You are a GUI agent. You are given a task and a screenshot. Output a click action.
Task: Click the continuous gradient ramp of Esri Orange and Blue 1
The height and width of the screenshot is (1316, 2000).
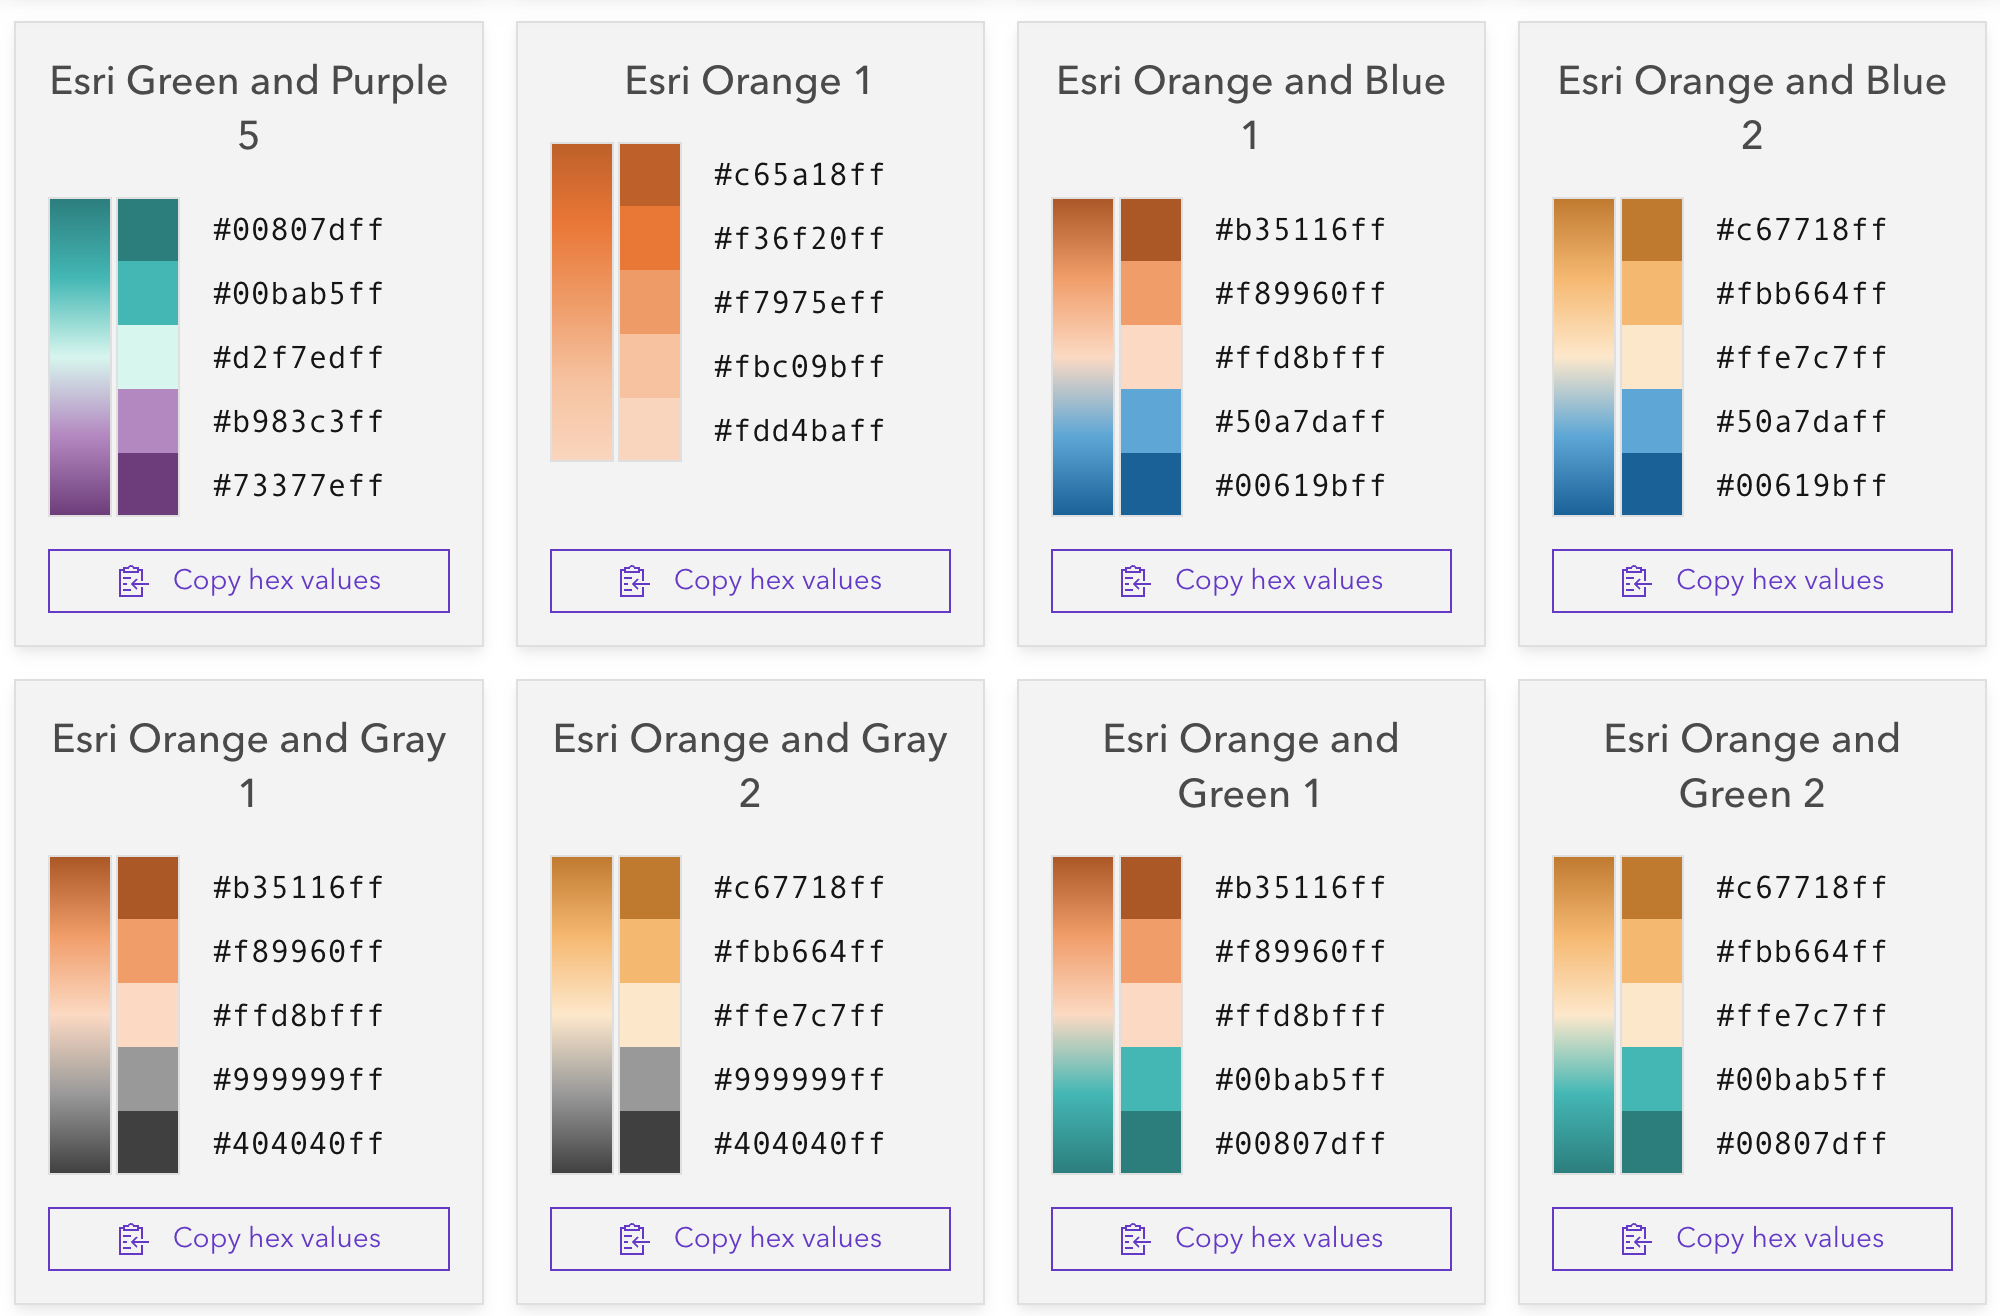click(1082, 357)
